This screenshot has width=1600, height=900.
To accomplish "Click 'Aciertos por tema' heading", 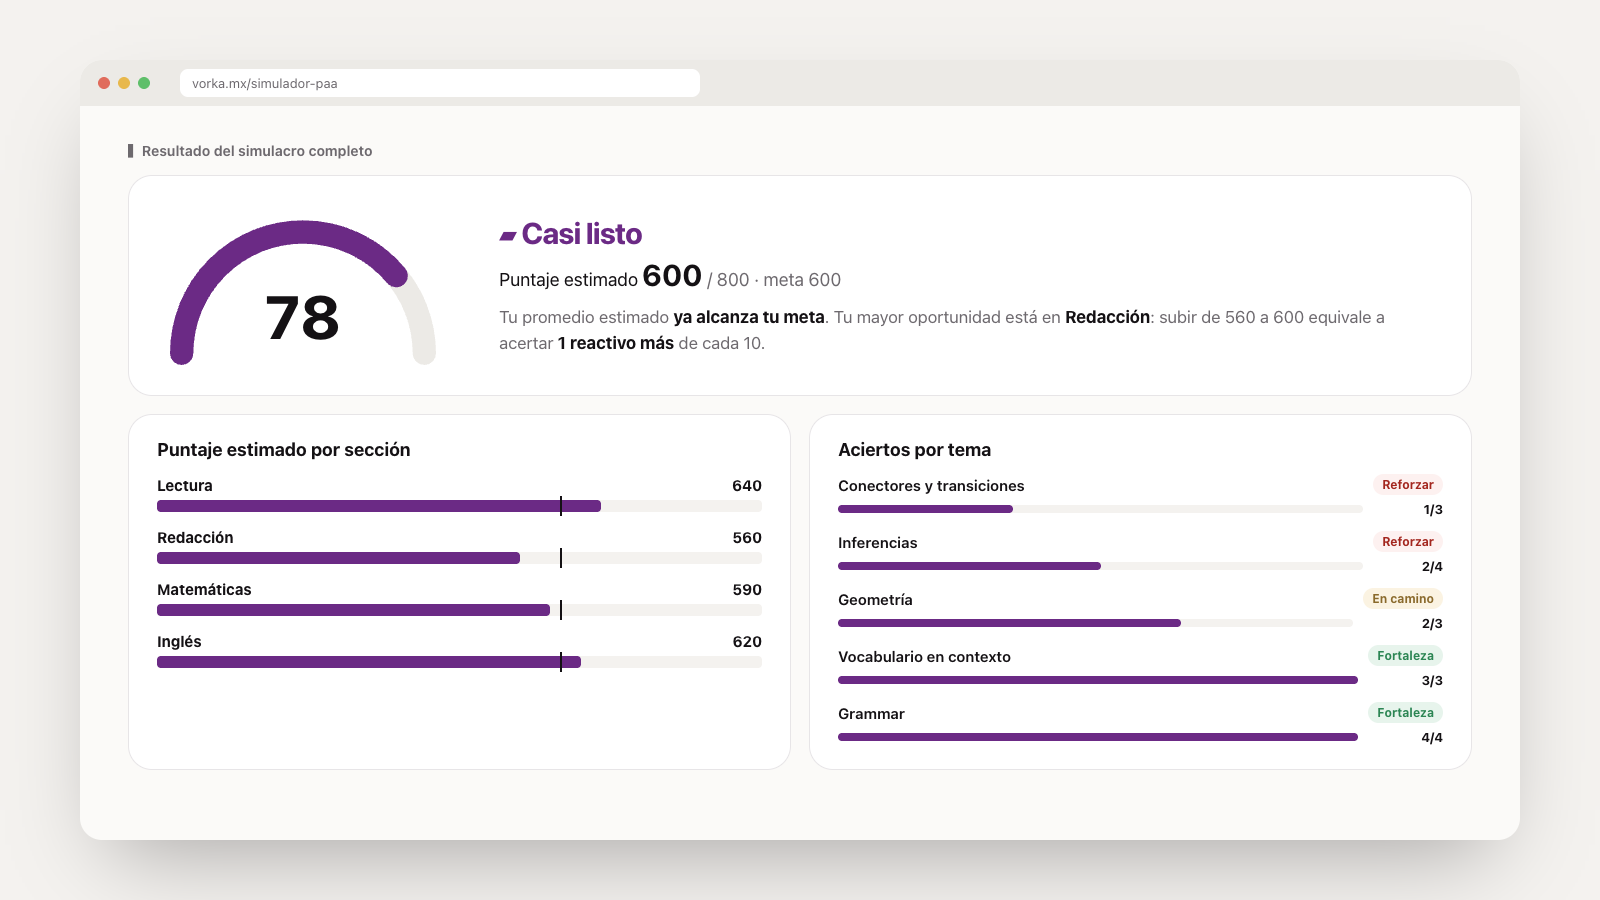I will pyautogui.click(x=915, y=450).
